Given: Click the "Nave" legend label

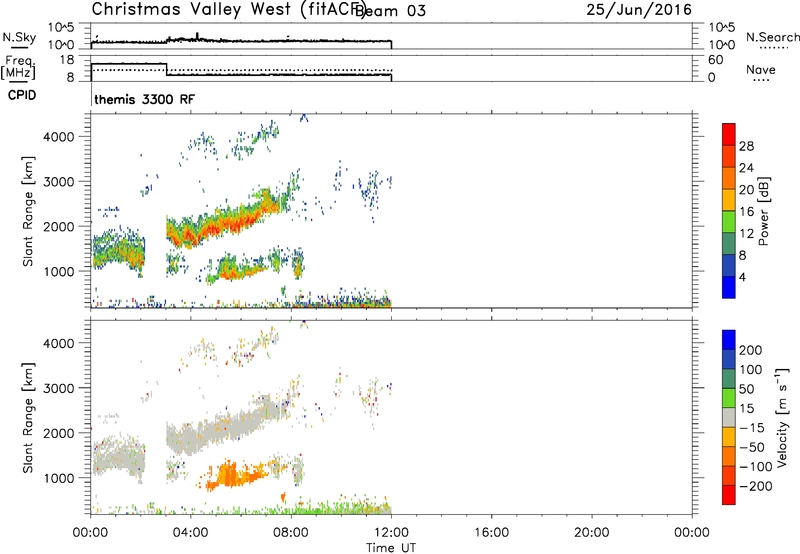Looking at the screenshot, I should tap(761, 69).
